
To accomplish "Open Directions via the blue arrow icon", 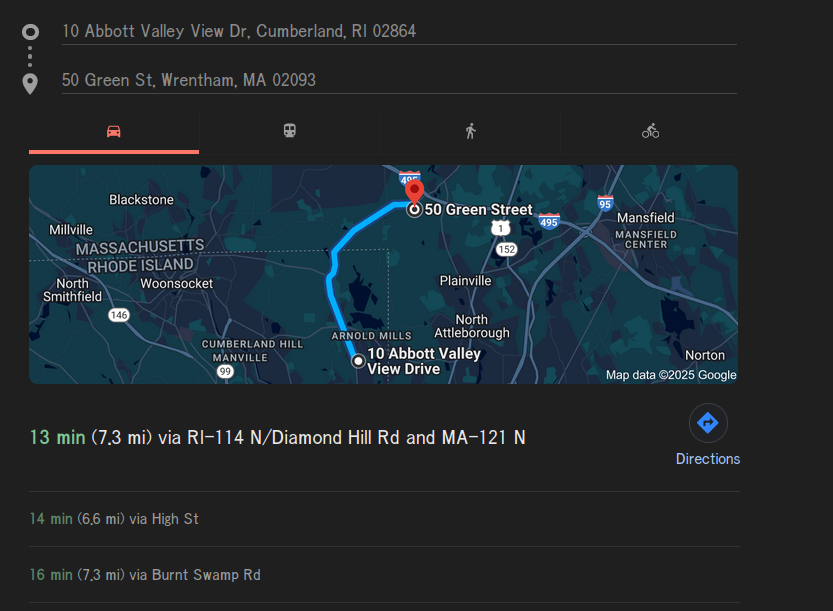I will coord(708,423).
